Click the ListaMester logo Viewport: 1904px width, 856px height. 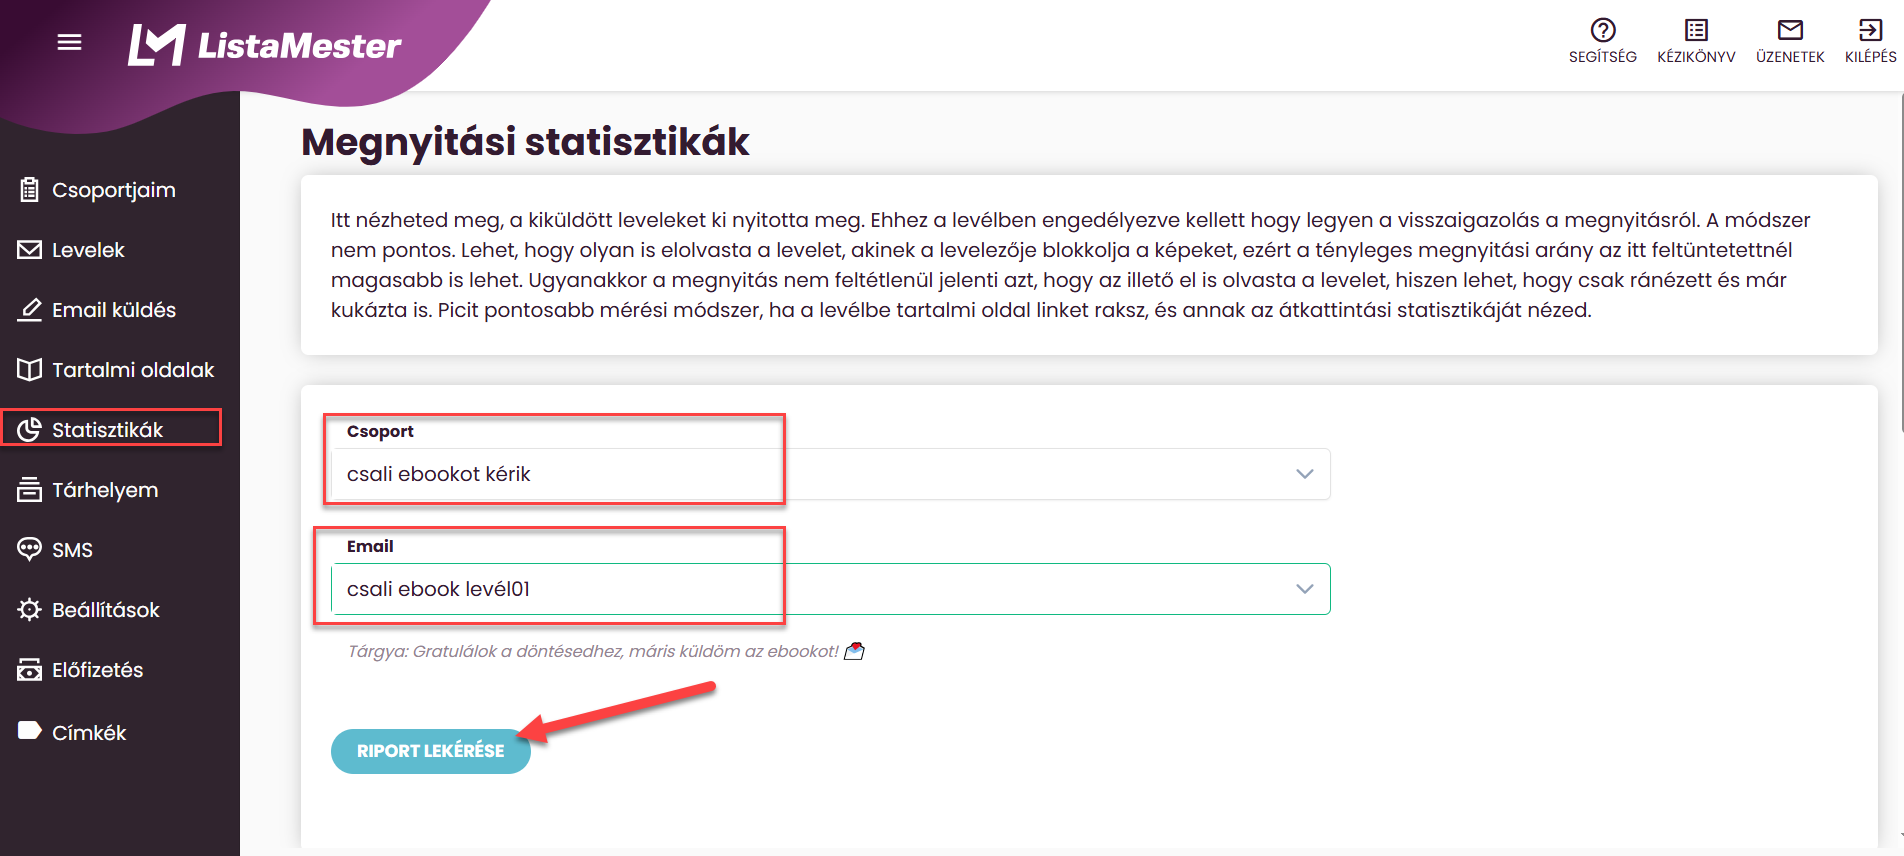264,45
